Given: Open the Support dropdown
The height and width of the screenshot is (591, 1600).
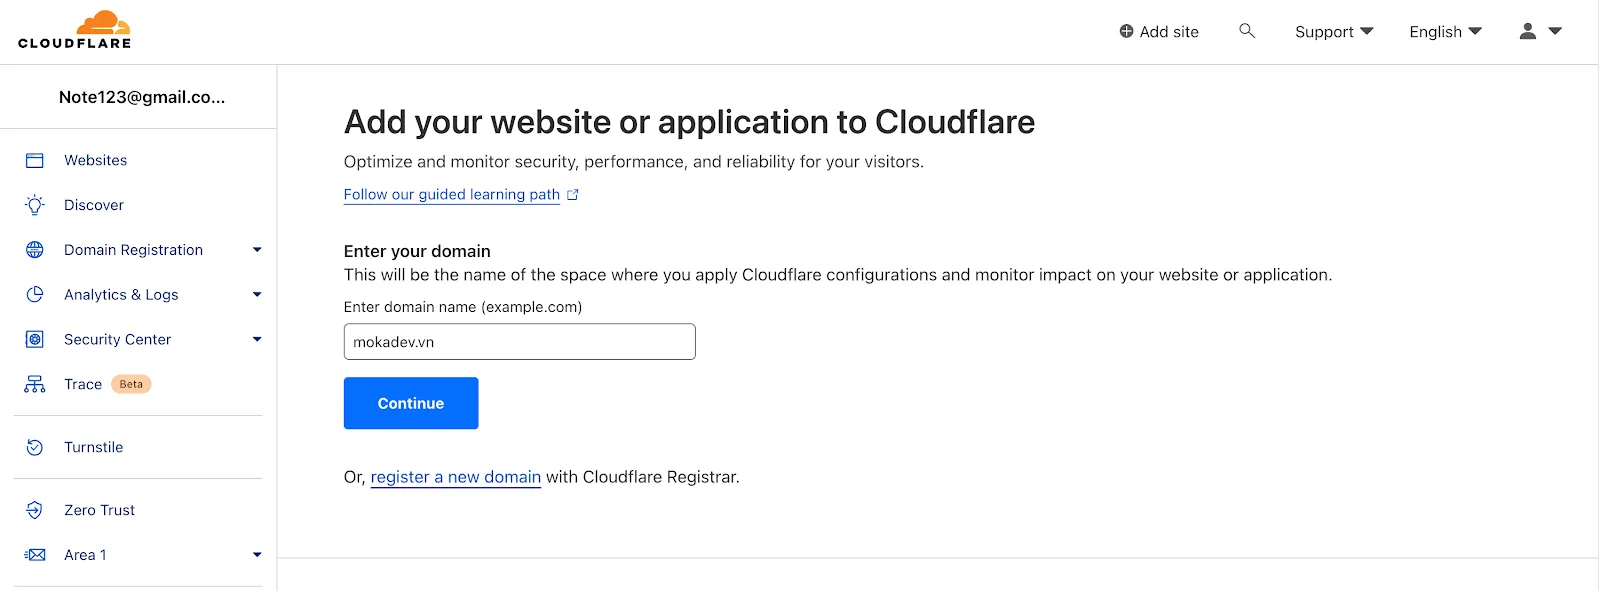Looking at the screenshot, I should tap(1334, 32).
